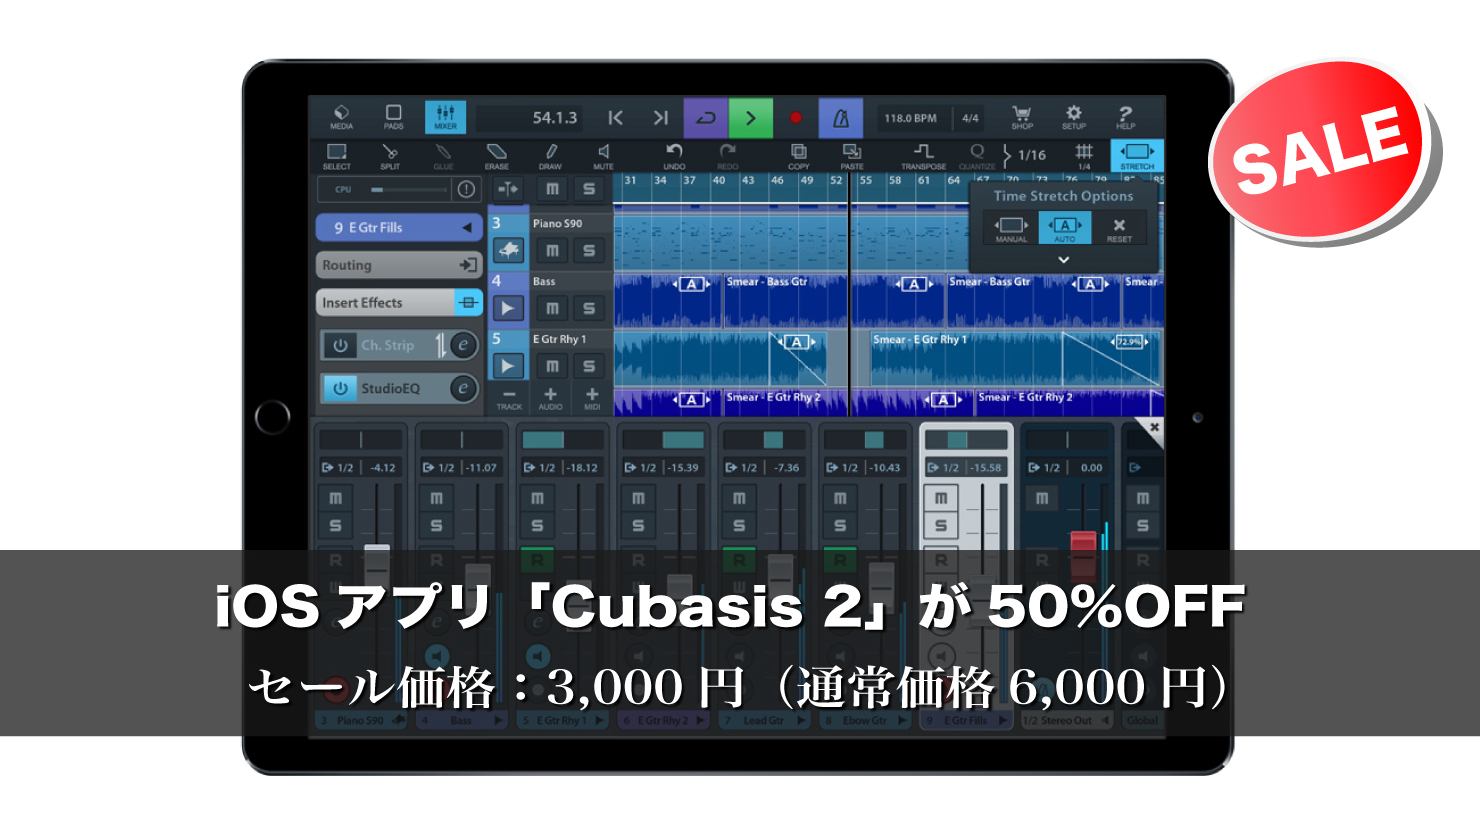The image size is (1480, 832).
Task: Mute the -4.12 mixer channel
Action: [x=335, y=498]
